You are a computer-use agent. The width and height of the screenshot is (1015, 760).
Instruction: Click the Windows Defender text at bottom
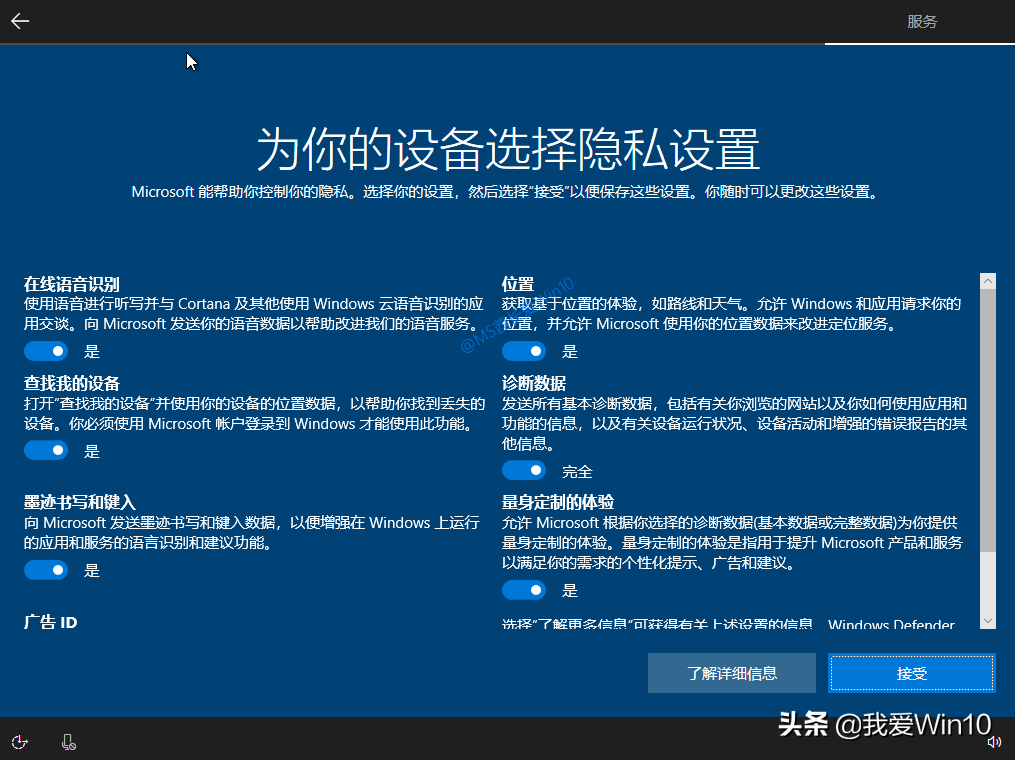pyautogui.click(x=891, y=625)
